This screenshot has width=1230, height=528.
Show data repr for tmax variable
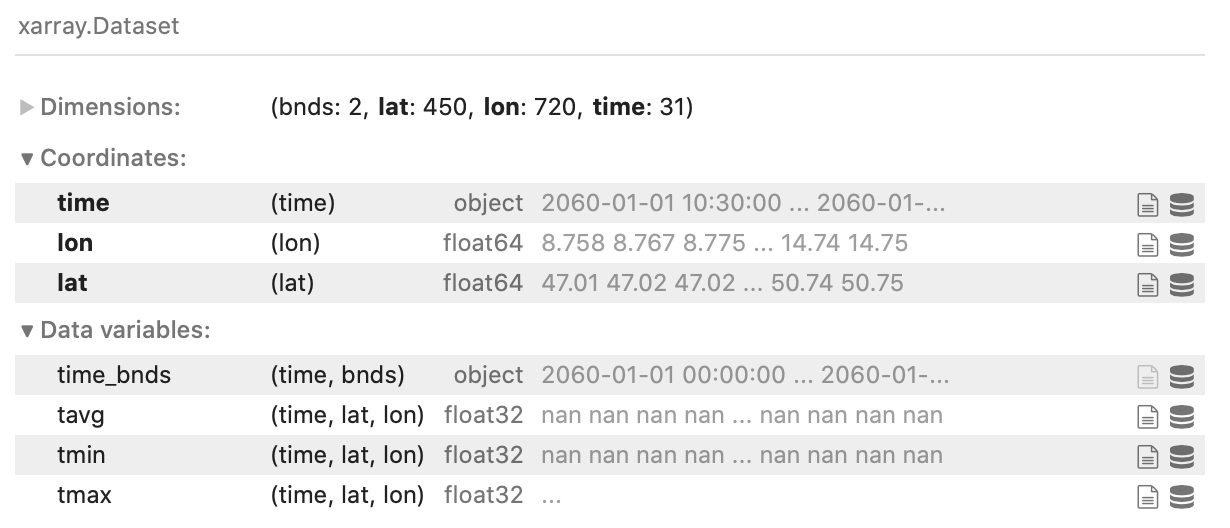click(1181, 496)
